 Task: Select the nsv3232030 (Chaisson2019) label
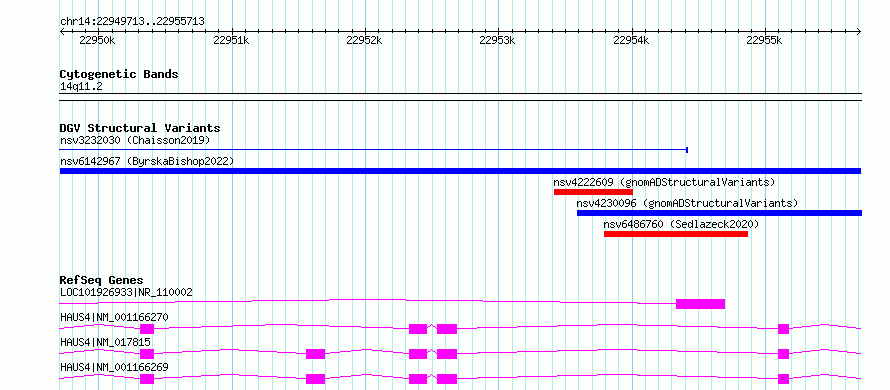(x=135, y=140)
